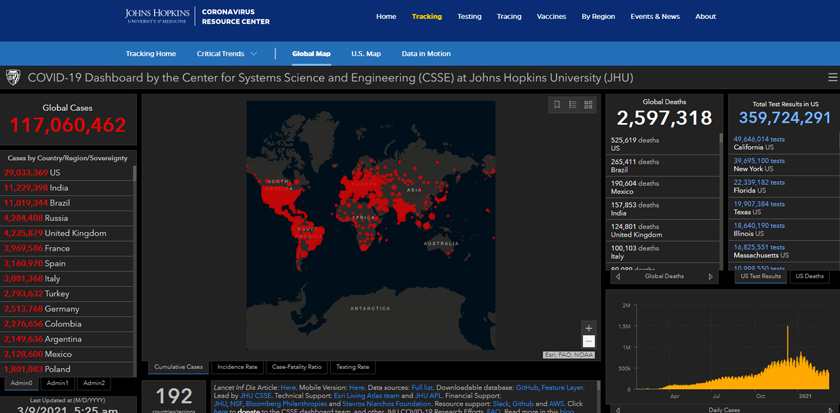Zoom in on map with plus button
Image resolution: width=840 pixels, height=413 pixels.
(589, 328)
